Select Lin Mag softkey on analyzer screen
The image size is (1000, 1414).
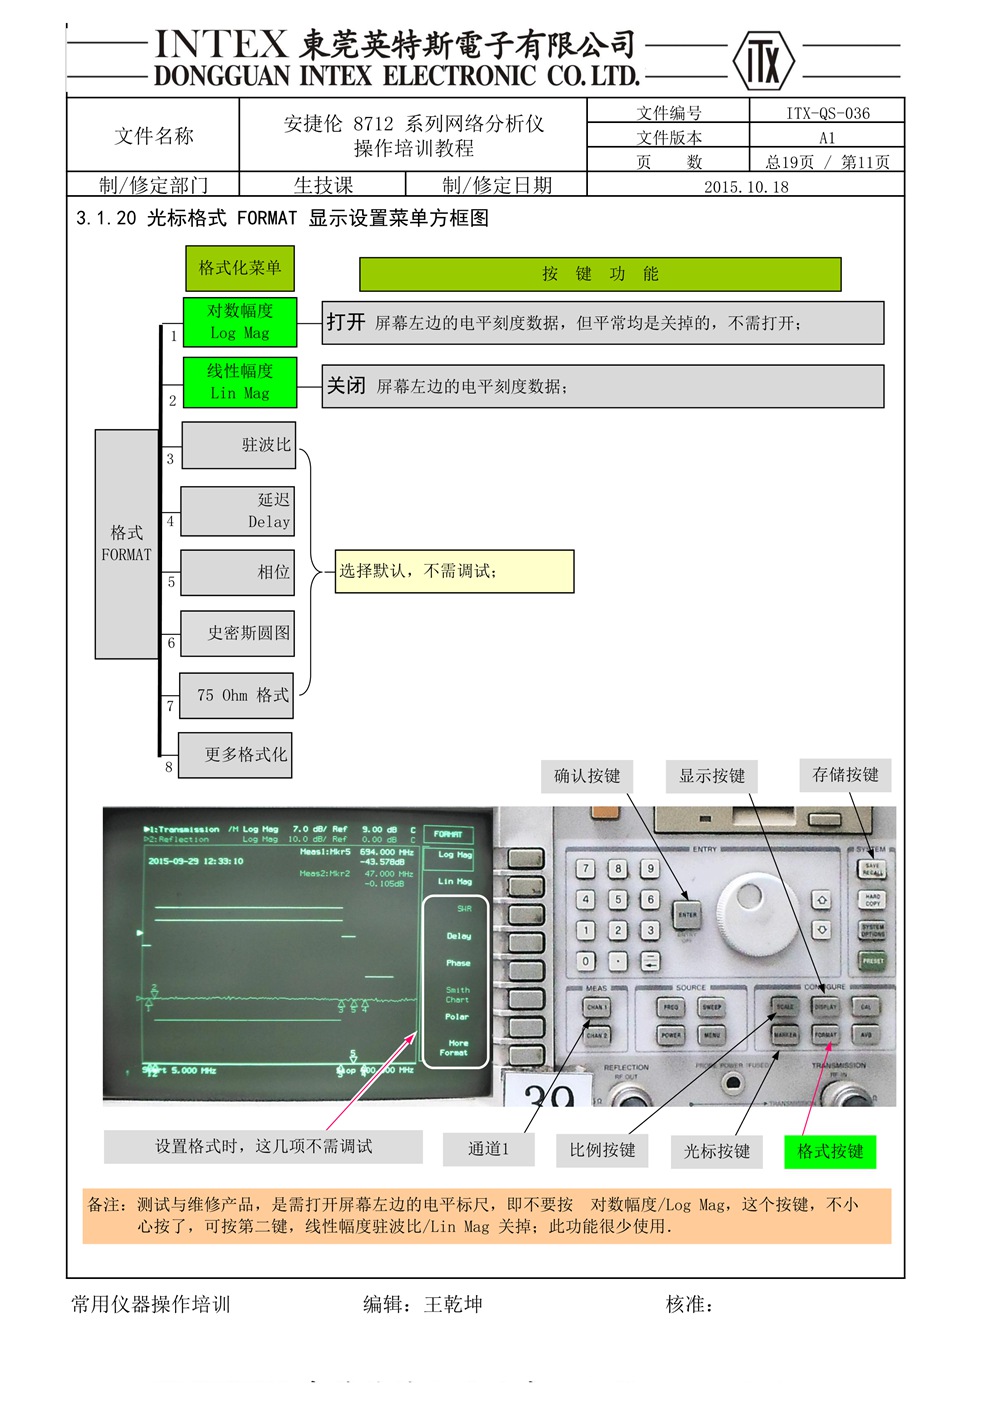tap(455, 882)
